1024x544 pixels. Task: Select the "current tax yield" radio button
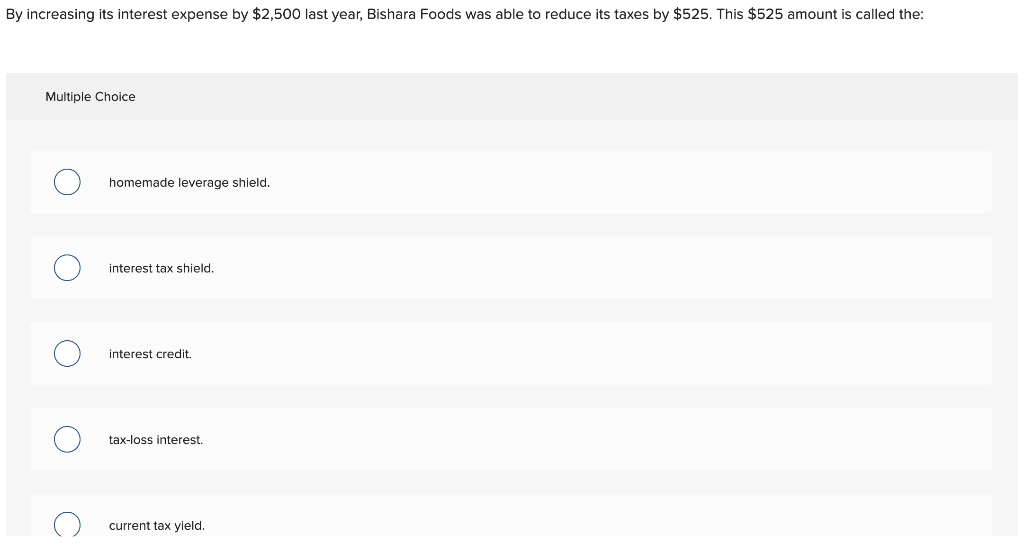click(x=67, y=524)
